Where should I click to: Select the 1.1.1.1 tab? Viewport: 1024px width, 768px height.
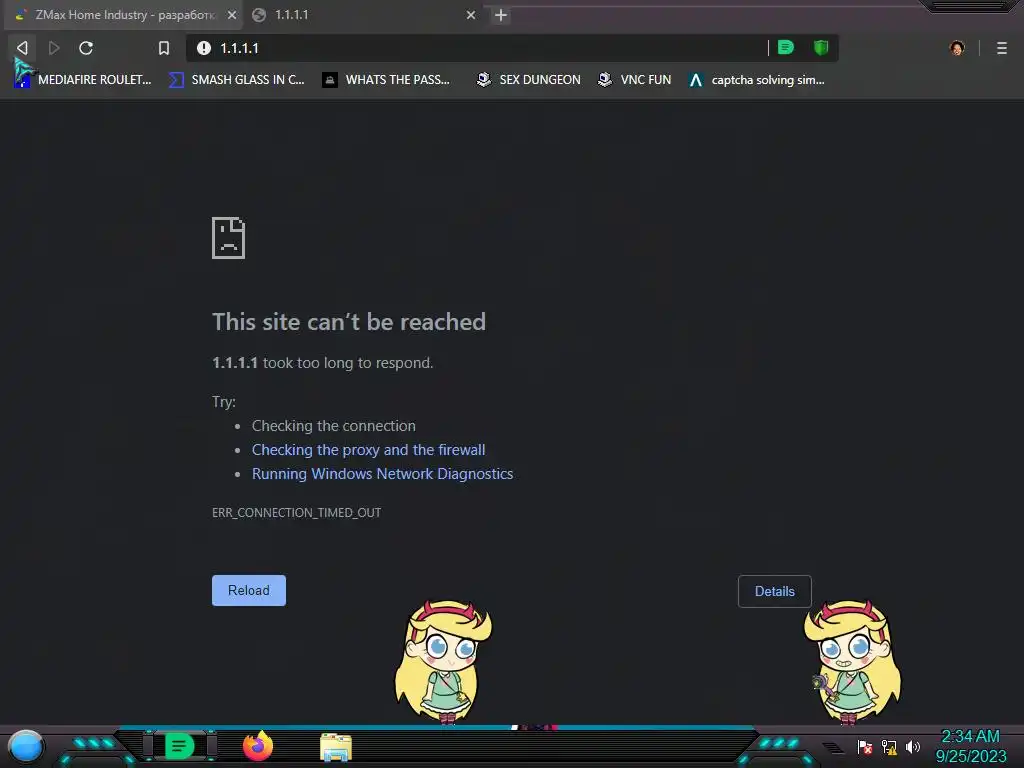[363, 15]
